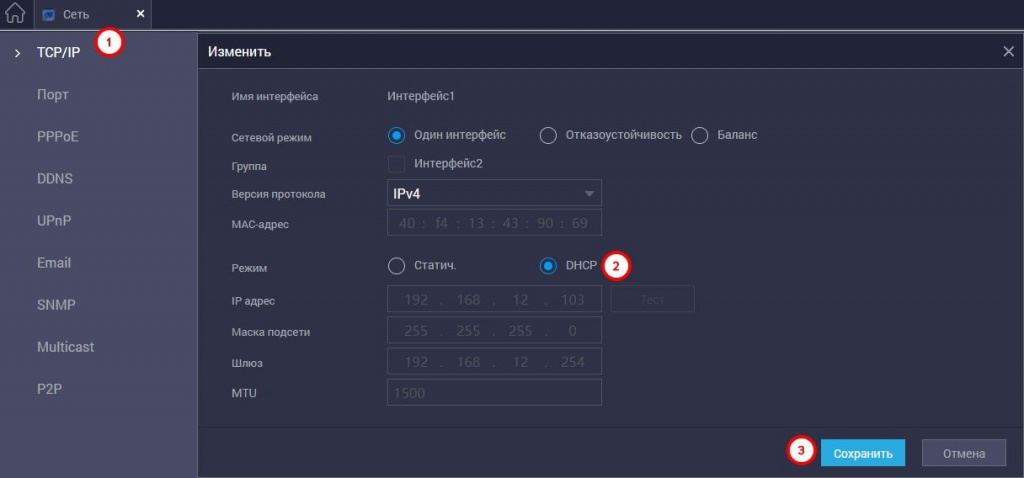Go to the PPPoE settings section
The image size is (1024, 478).
(x=57, y=137)
